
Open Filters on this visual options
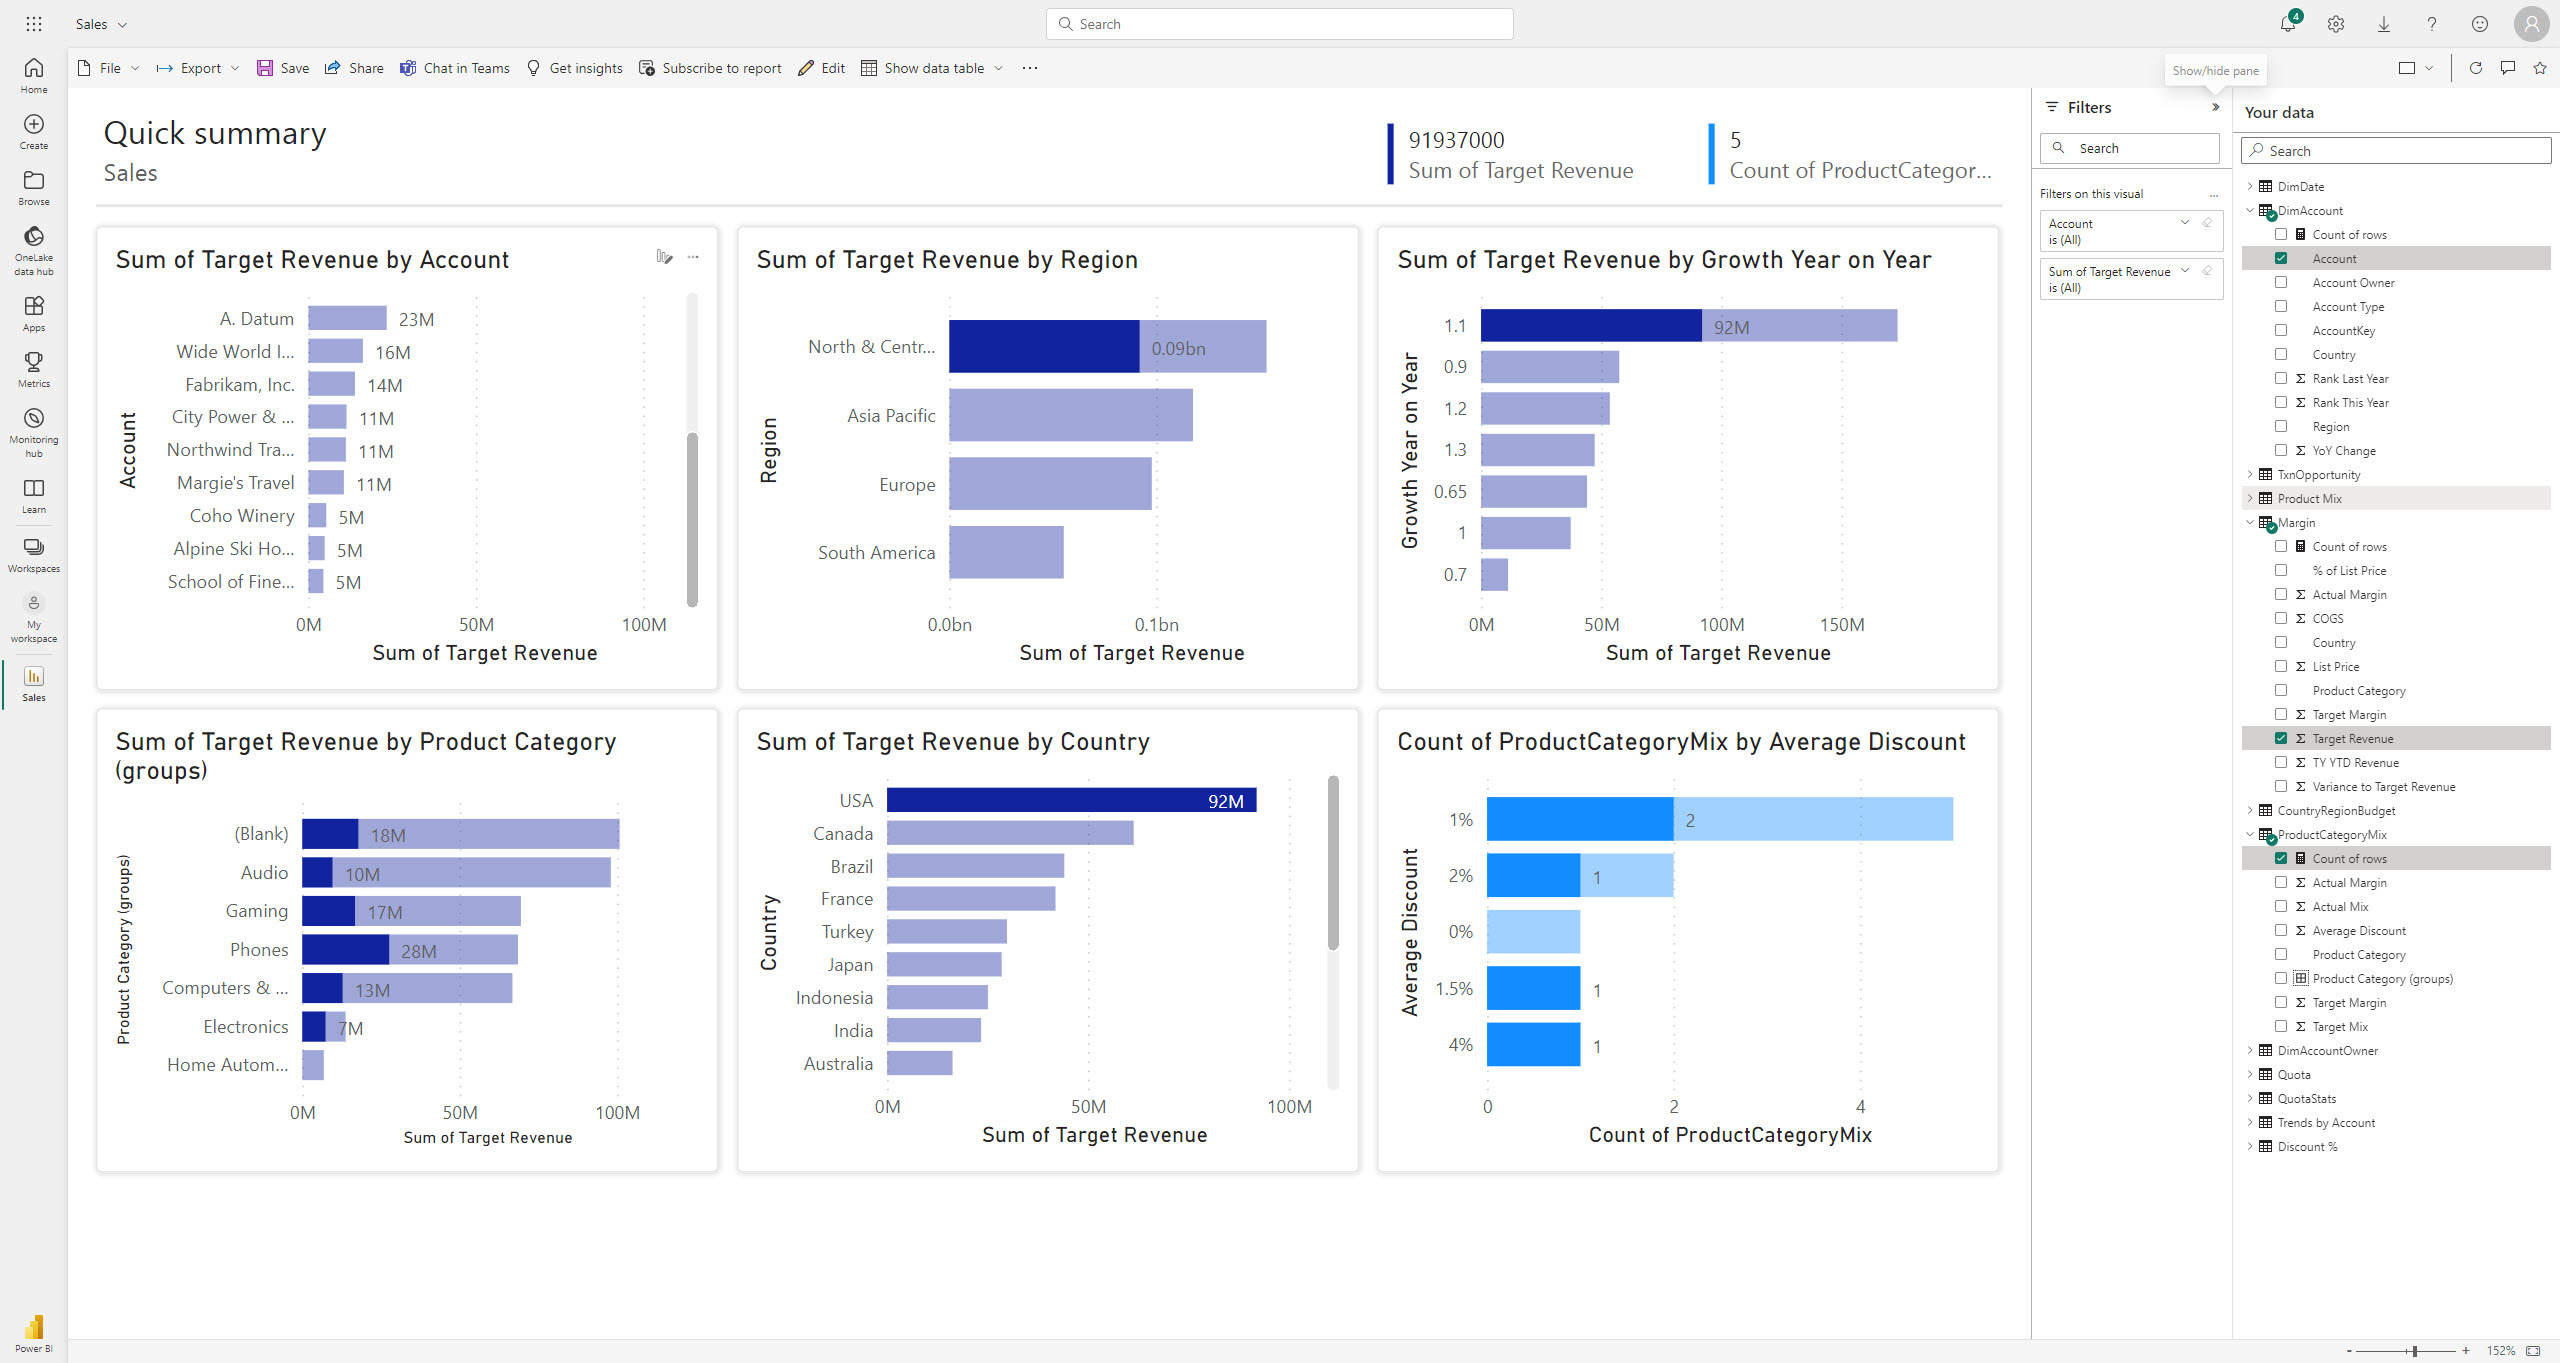[x=2214, y=194]
